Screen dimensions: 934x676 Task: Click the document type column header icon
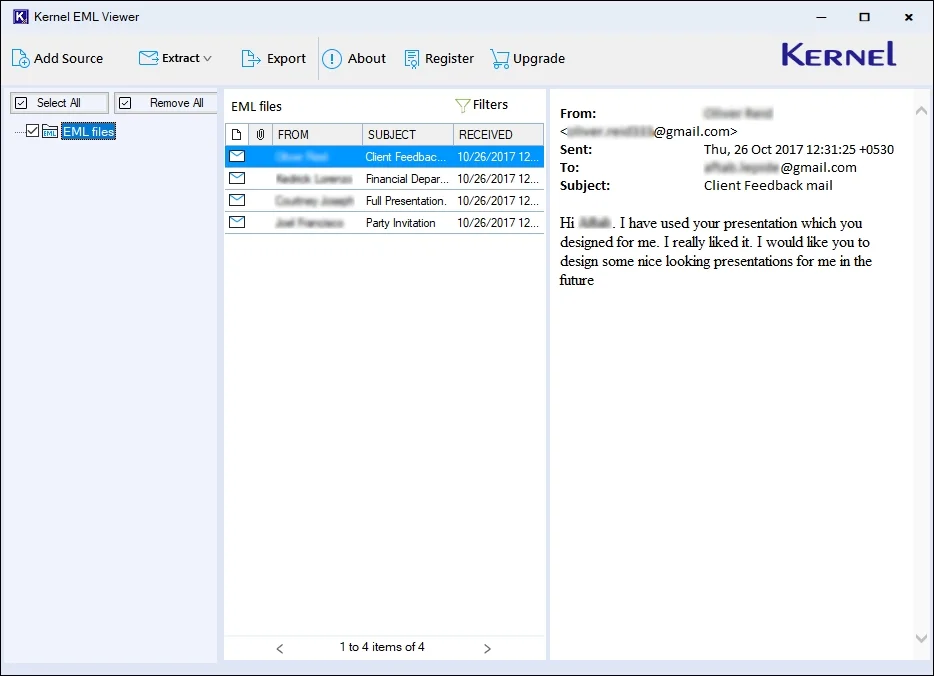click(236, 133)
